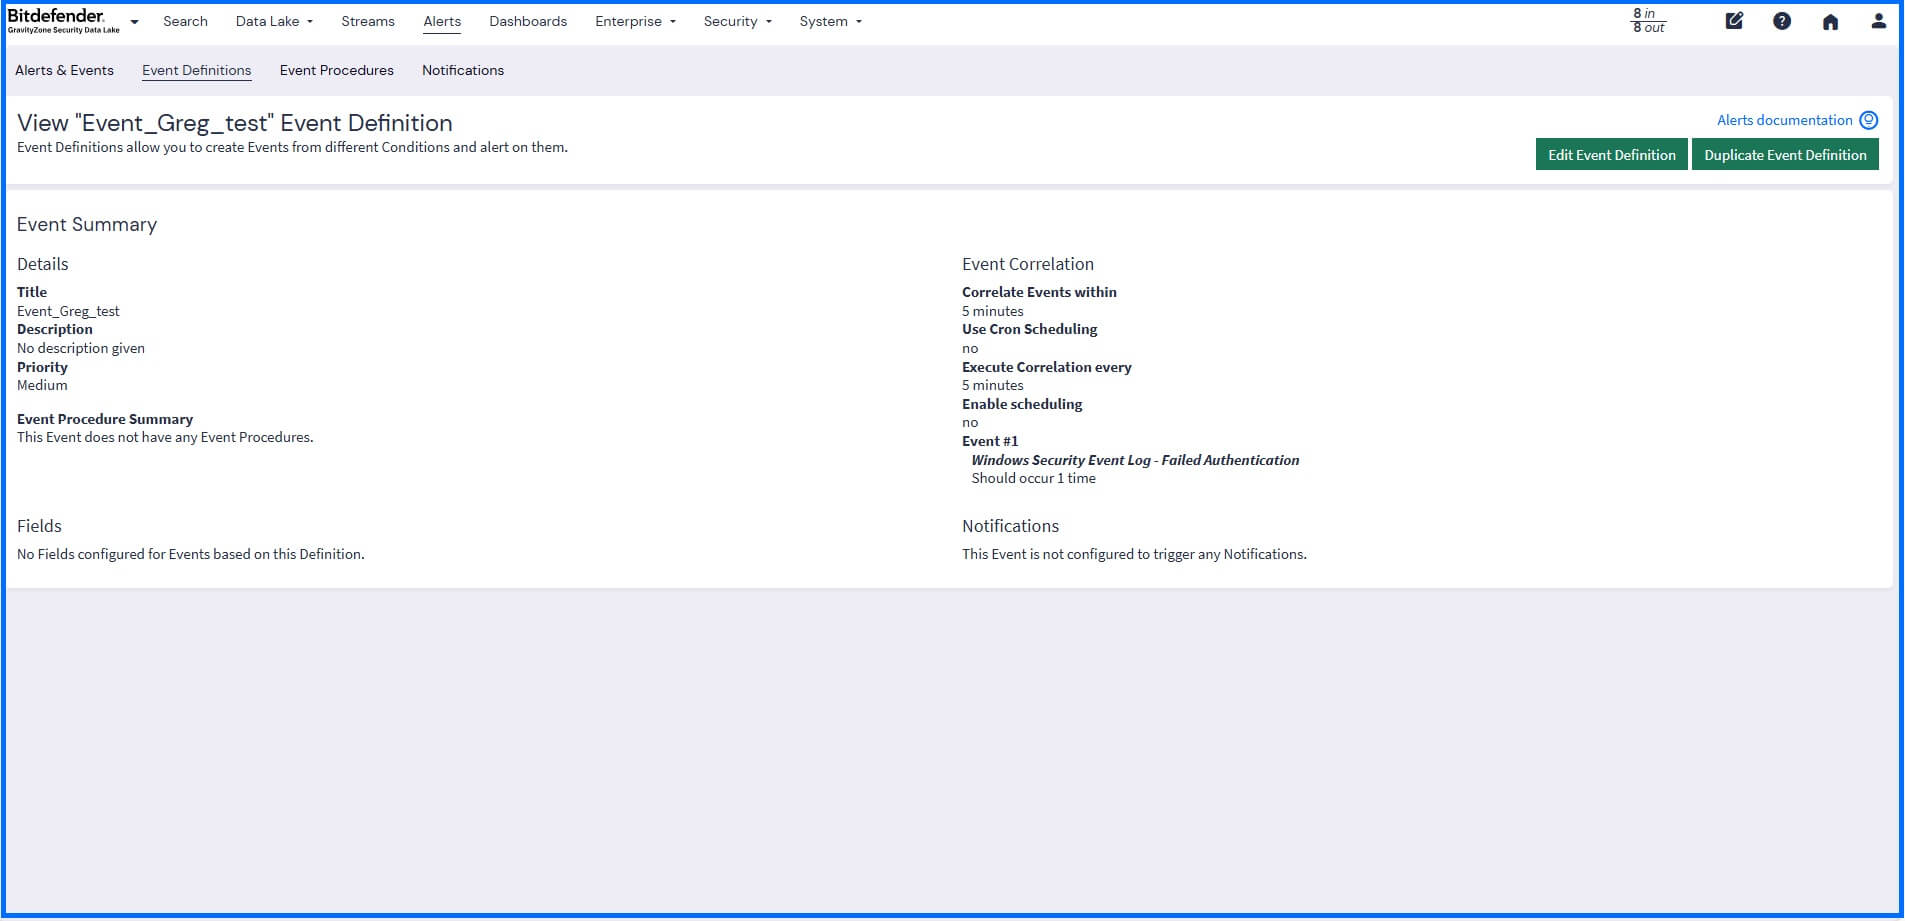Go to the Search page

point(185,21)
